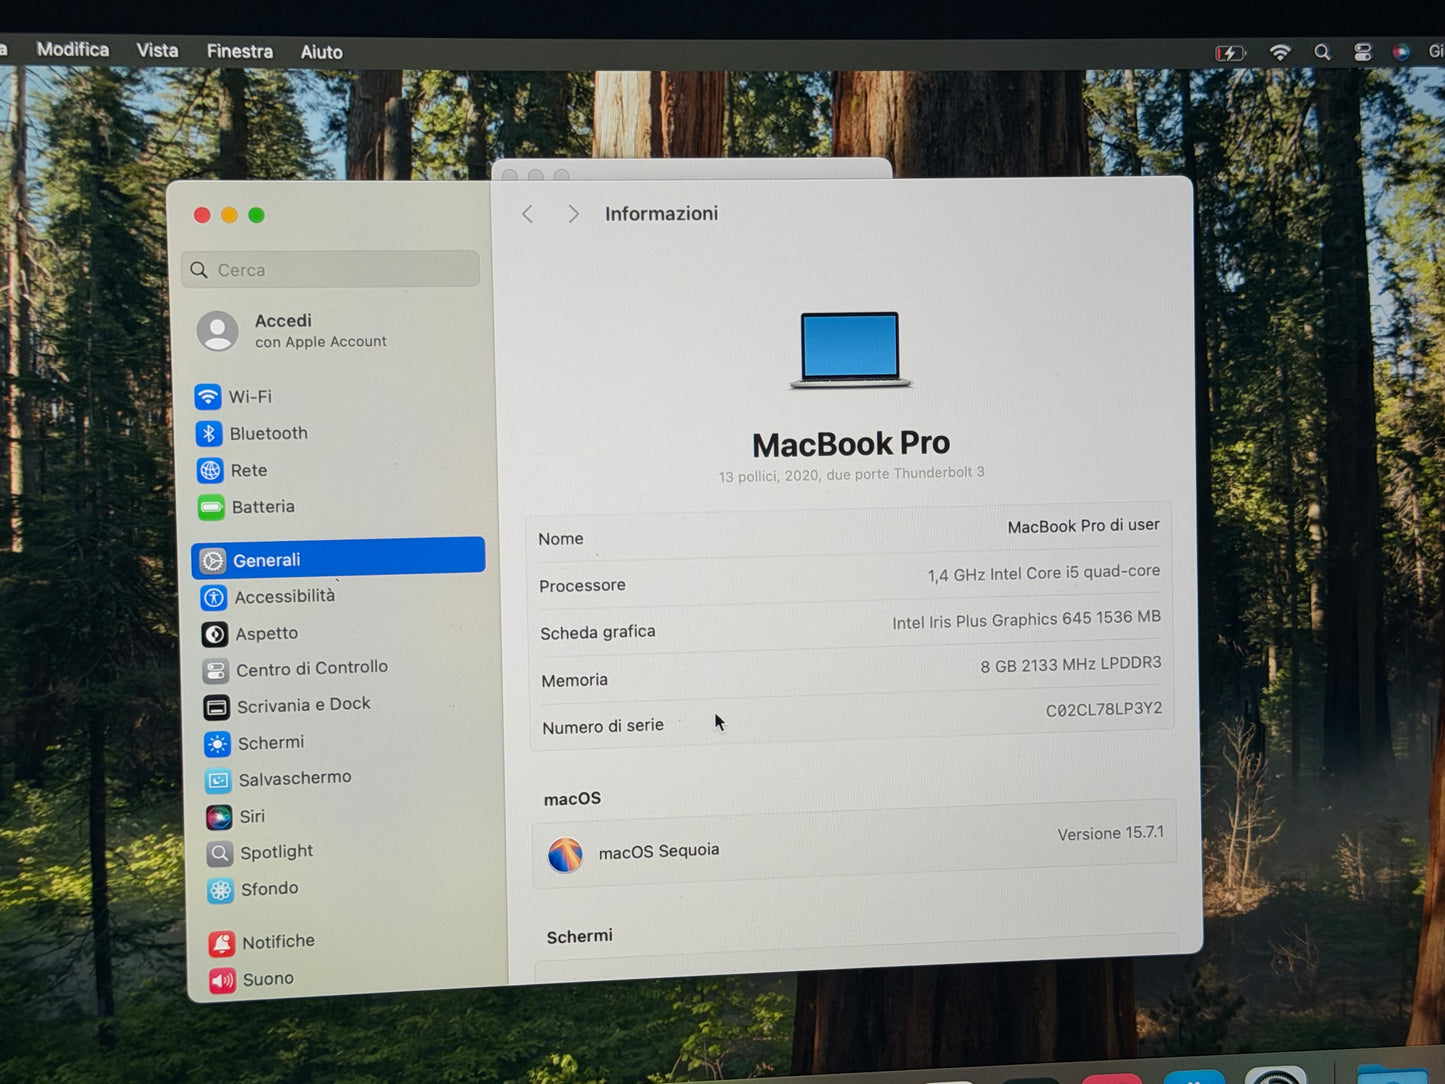Open the Vista menu

pyautogui.click(x=157, y=50)
